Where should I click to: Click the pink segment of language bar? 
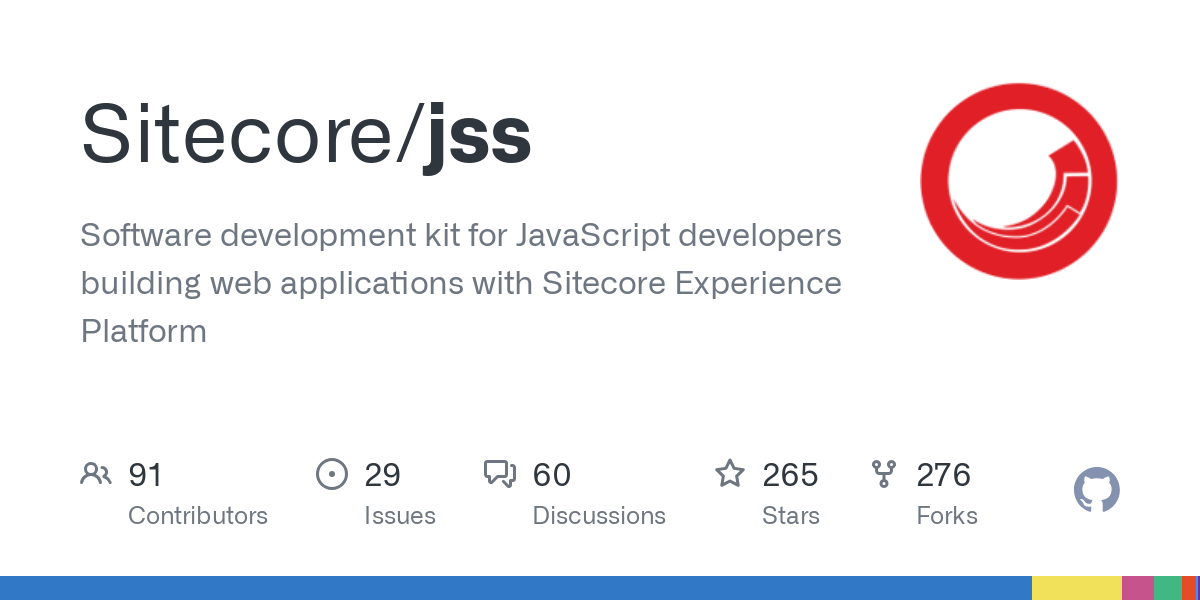tap(1137, 588)
